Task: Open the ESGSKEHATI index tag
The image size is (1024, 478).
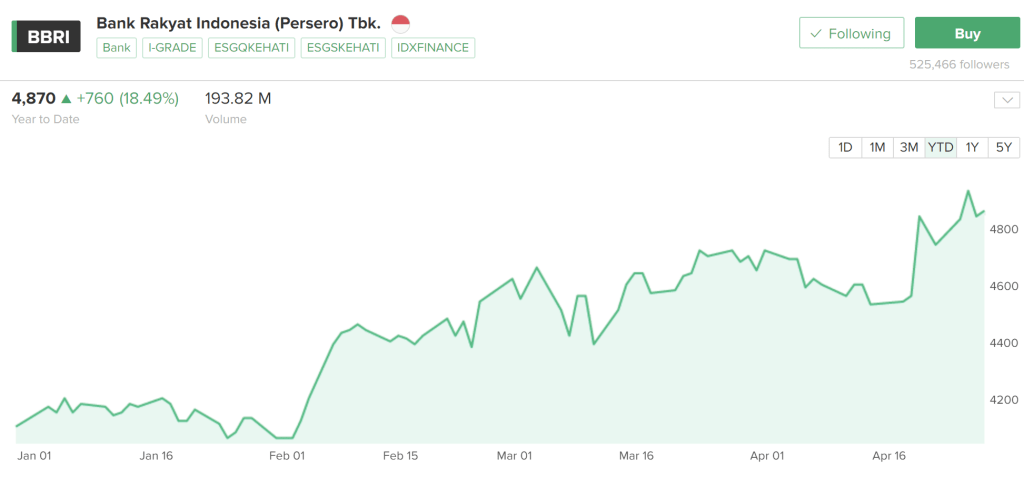Action: (x=343, y=47)
